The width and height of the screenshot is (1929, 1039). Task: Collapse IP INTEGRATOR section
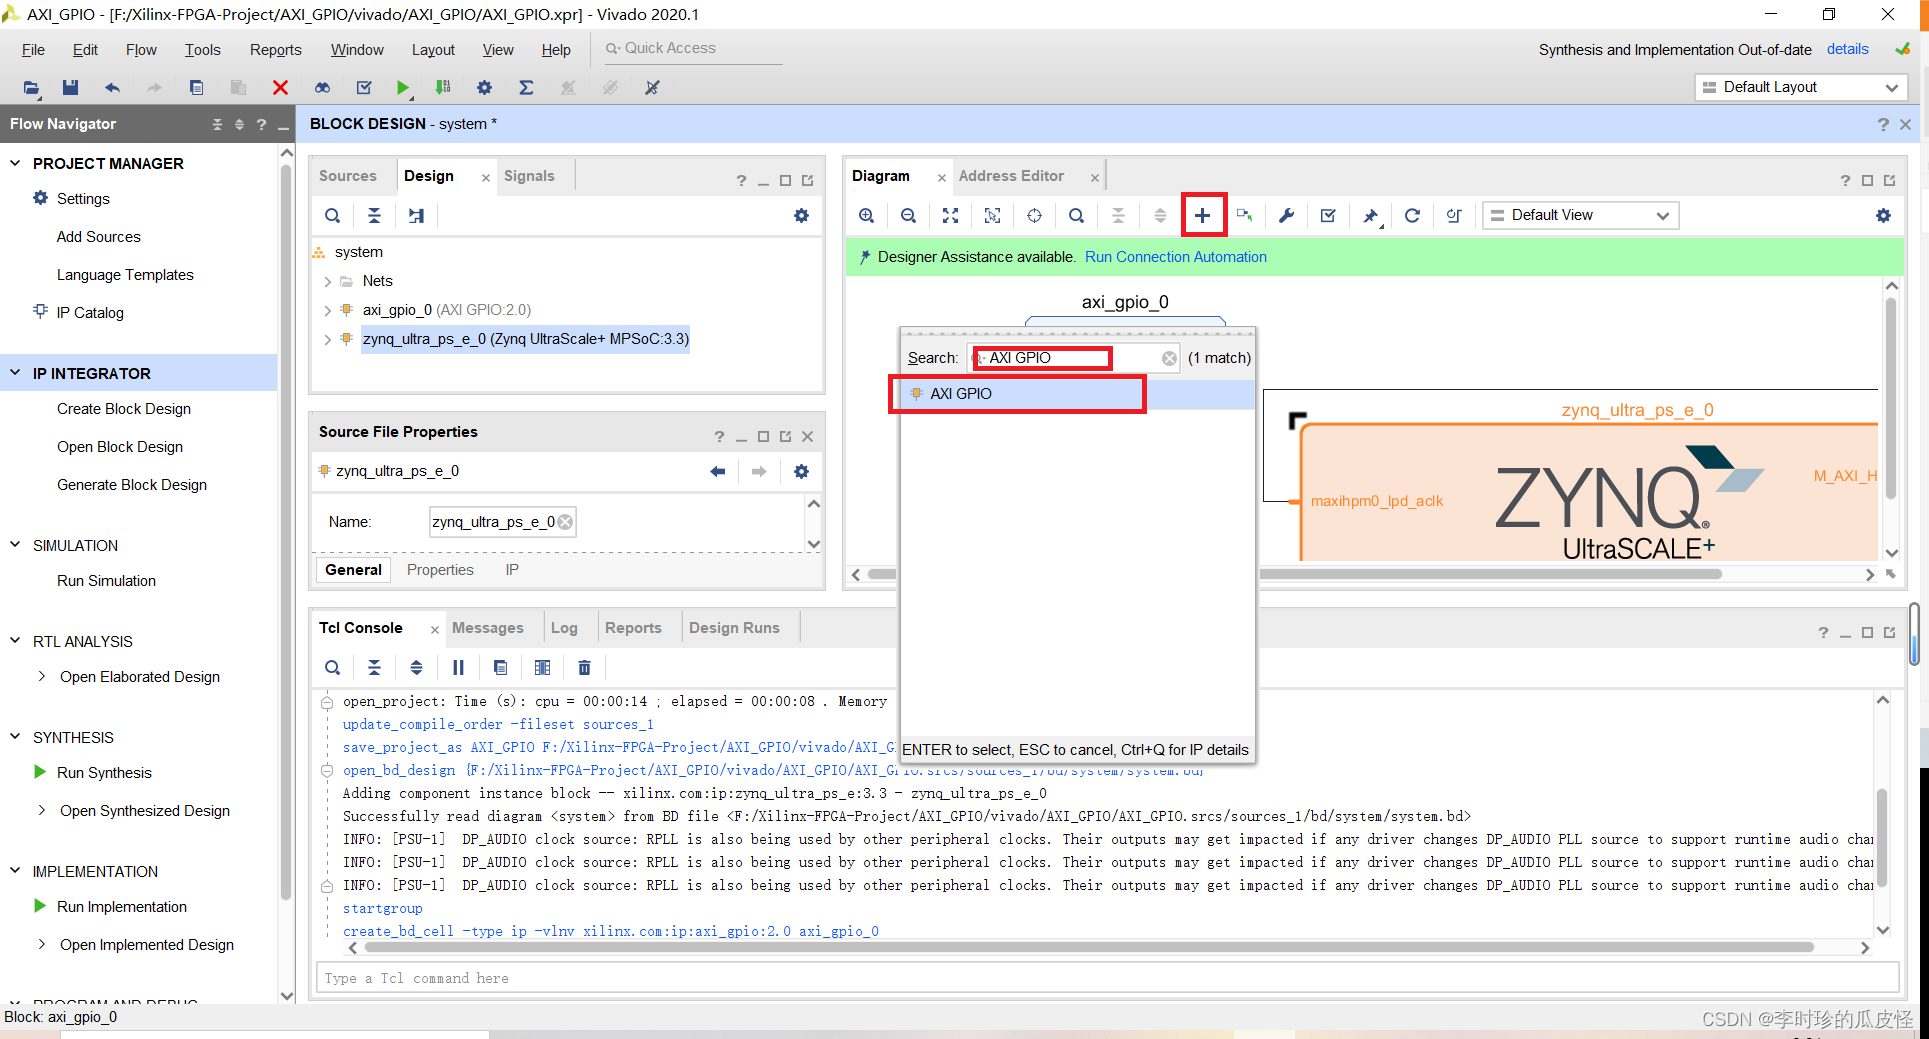[x=15, y=373]
